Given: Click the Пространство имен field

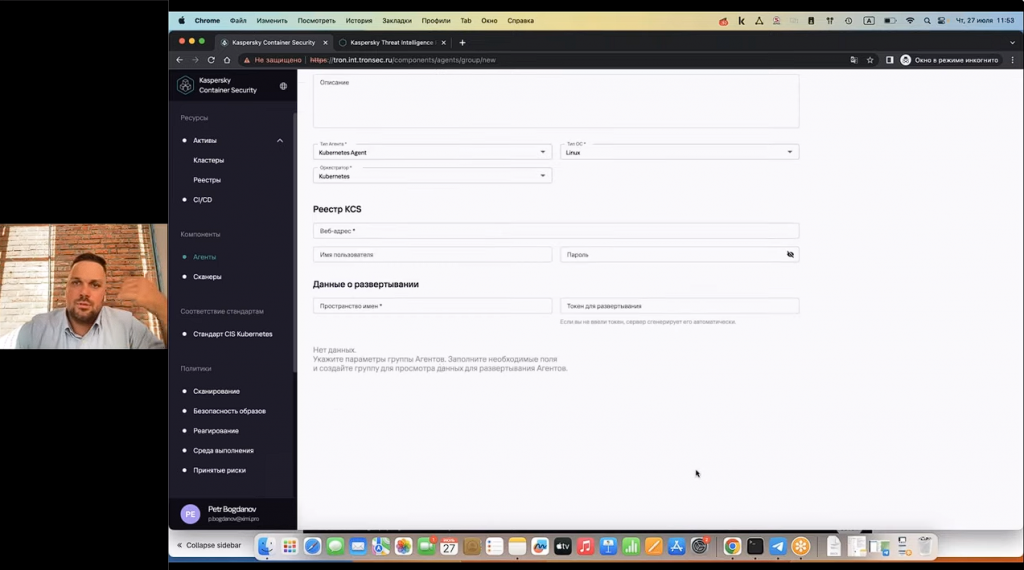Looking at the screenshot, I should click(x=432, y=306).
